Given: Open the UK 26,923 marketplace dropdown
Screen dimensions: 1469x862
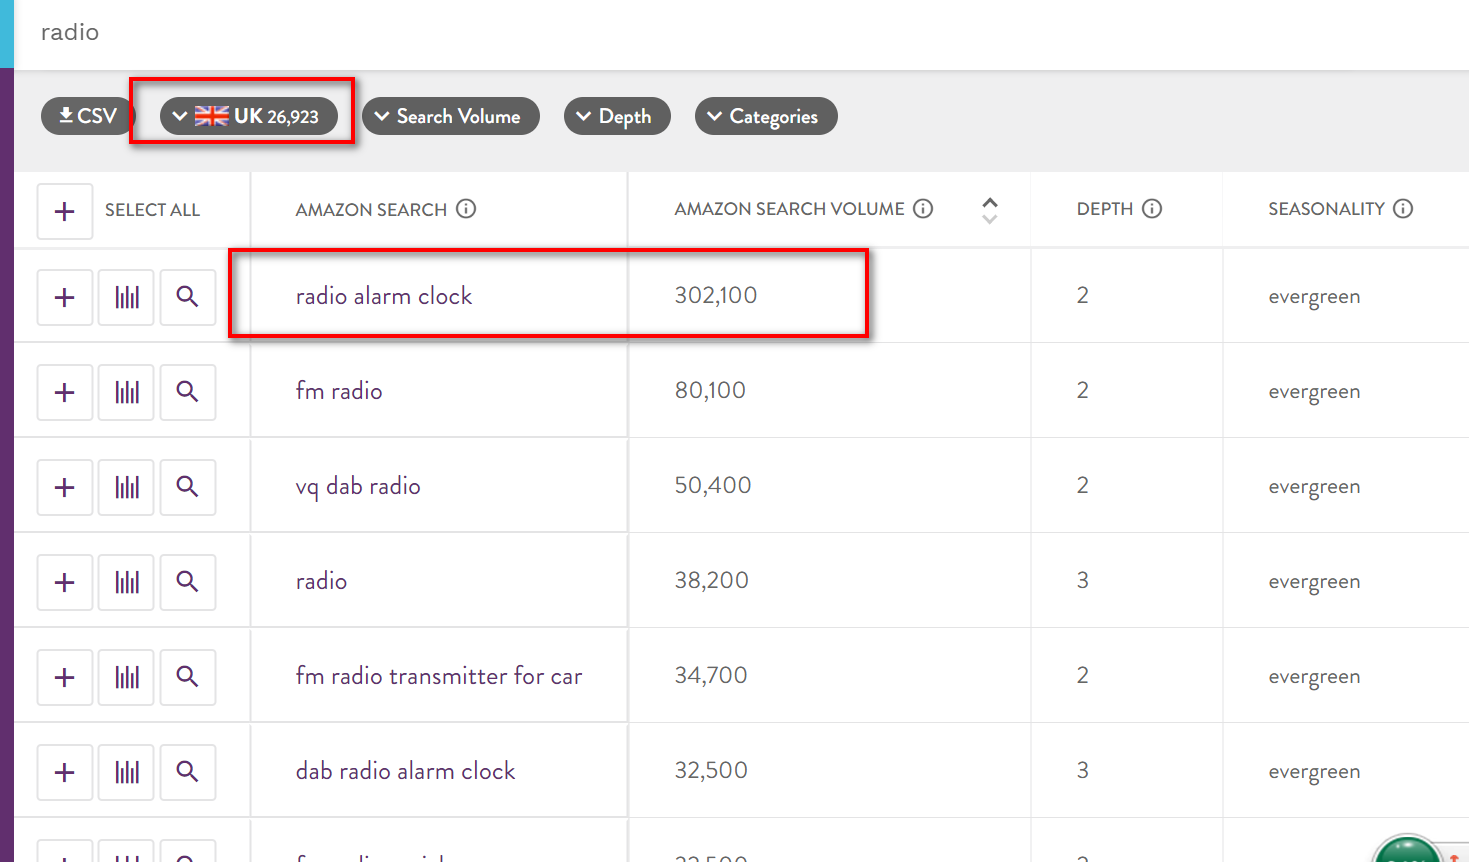Looking at the screenshot, I should 248,116.
